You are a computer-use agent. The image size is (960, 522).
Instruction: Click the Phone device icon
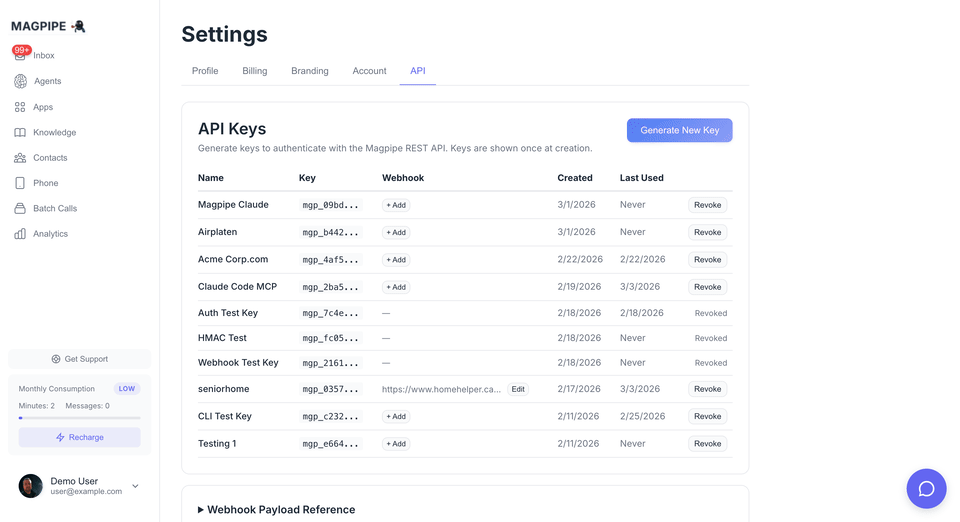pyautogui.click(x=20, y=183)
